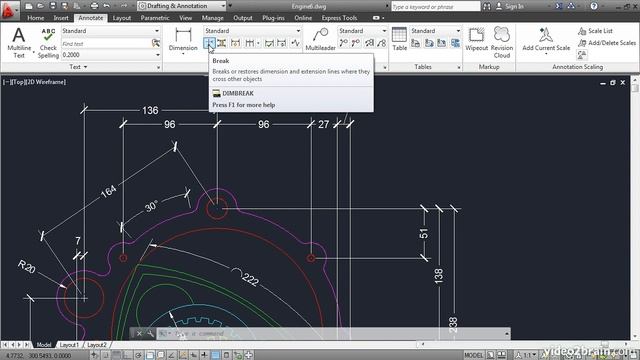
Task: Click the Multileader button
Action: click(x=320, y=40)
